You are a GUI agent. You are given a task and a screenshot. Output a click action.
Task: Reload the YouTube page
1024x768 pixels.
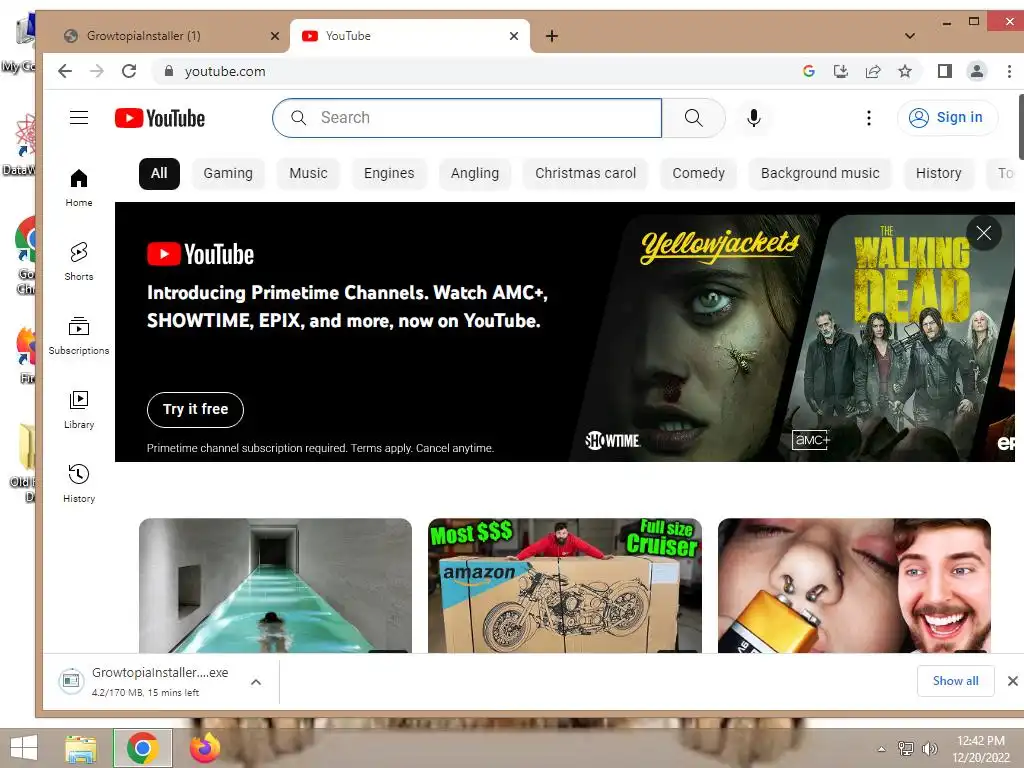tap(129, 71)
